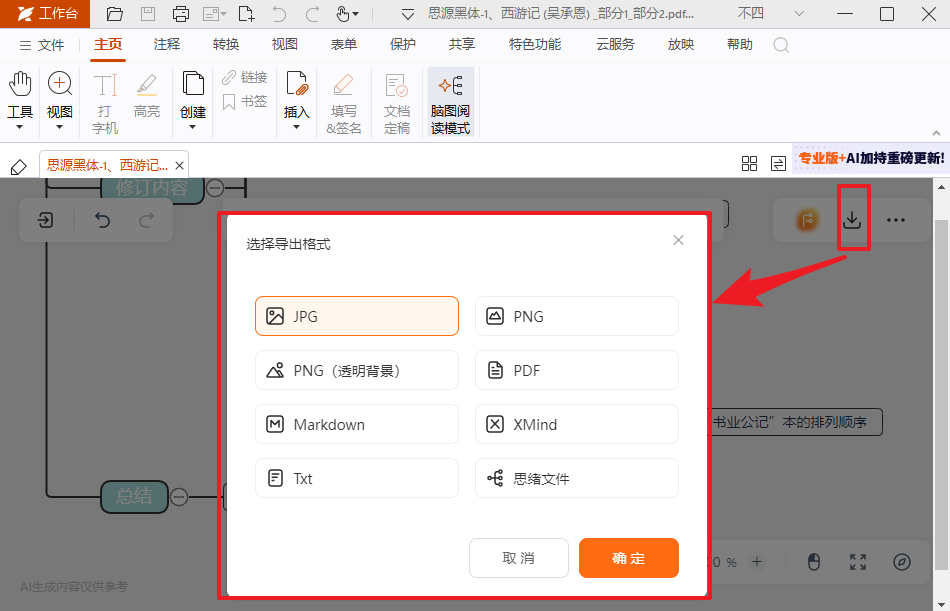Click the 确定 confirm button
This screenshot has width=950, height=611.
629,558
